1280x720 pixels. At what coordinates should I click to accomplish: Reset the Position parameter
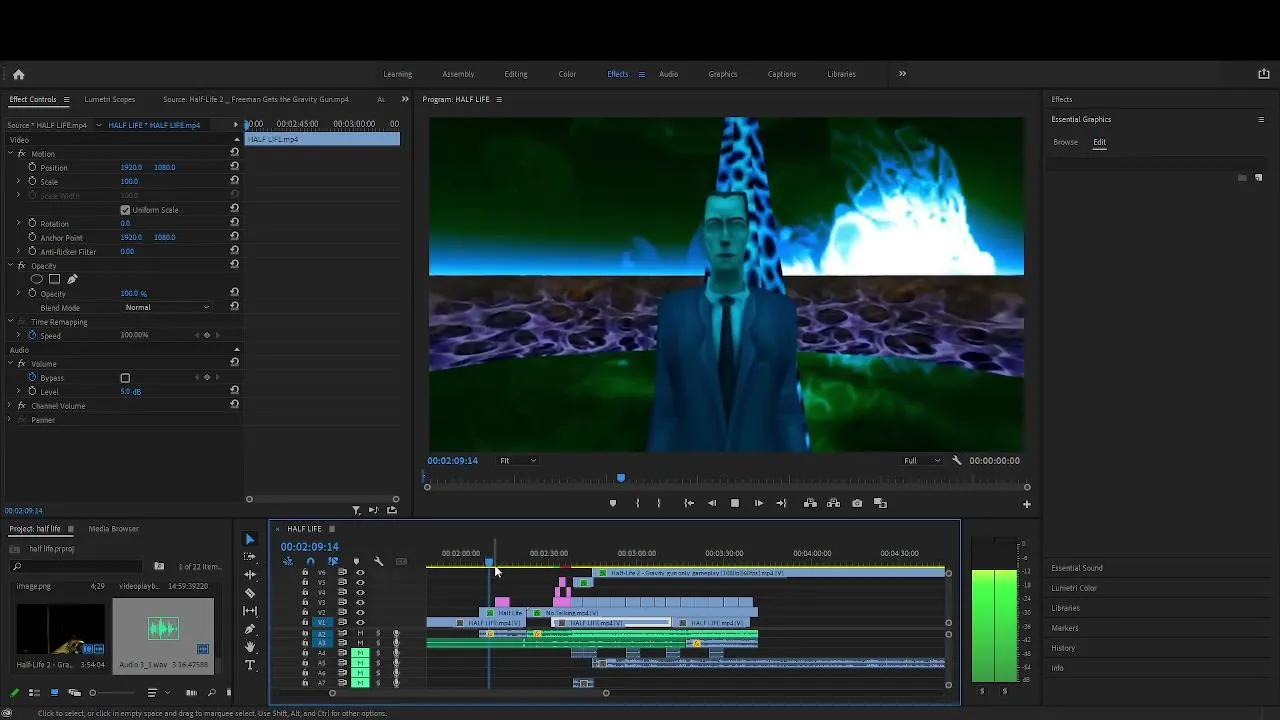coord(234,167)
